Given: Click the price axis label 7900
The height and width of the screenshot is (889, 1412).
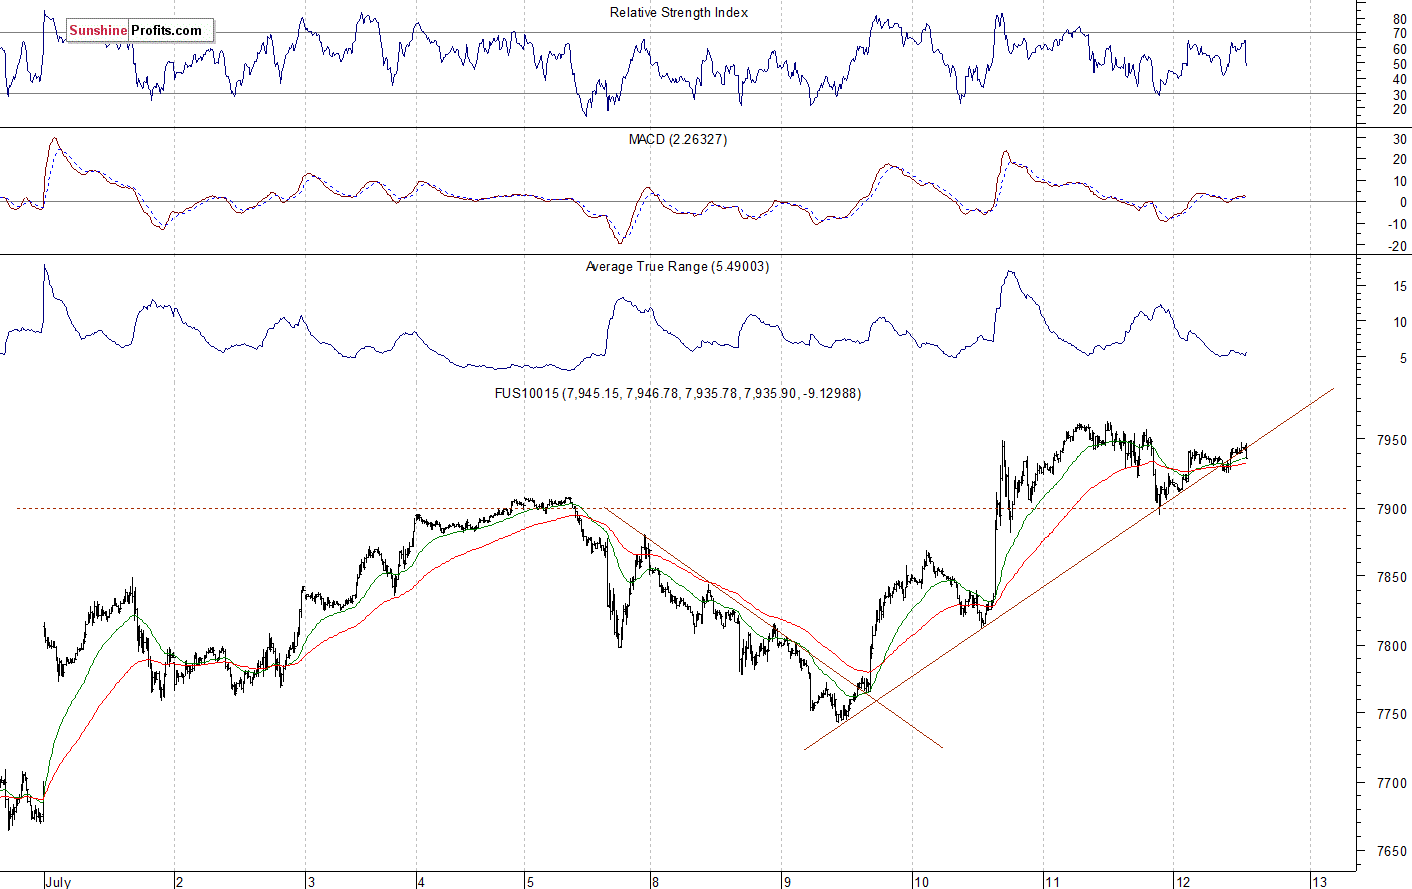Looking at the screenshot, I should point(1392,510).
